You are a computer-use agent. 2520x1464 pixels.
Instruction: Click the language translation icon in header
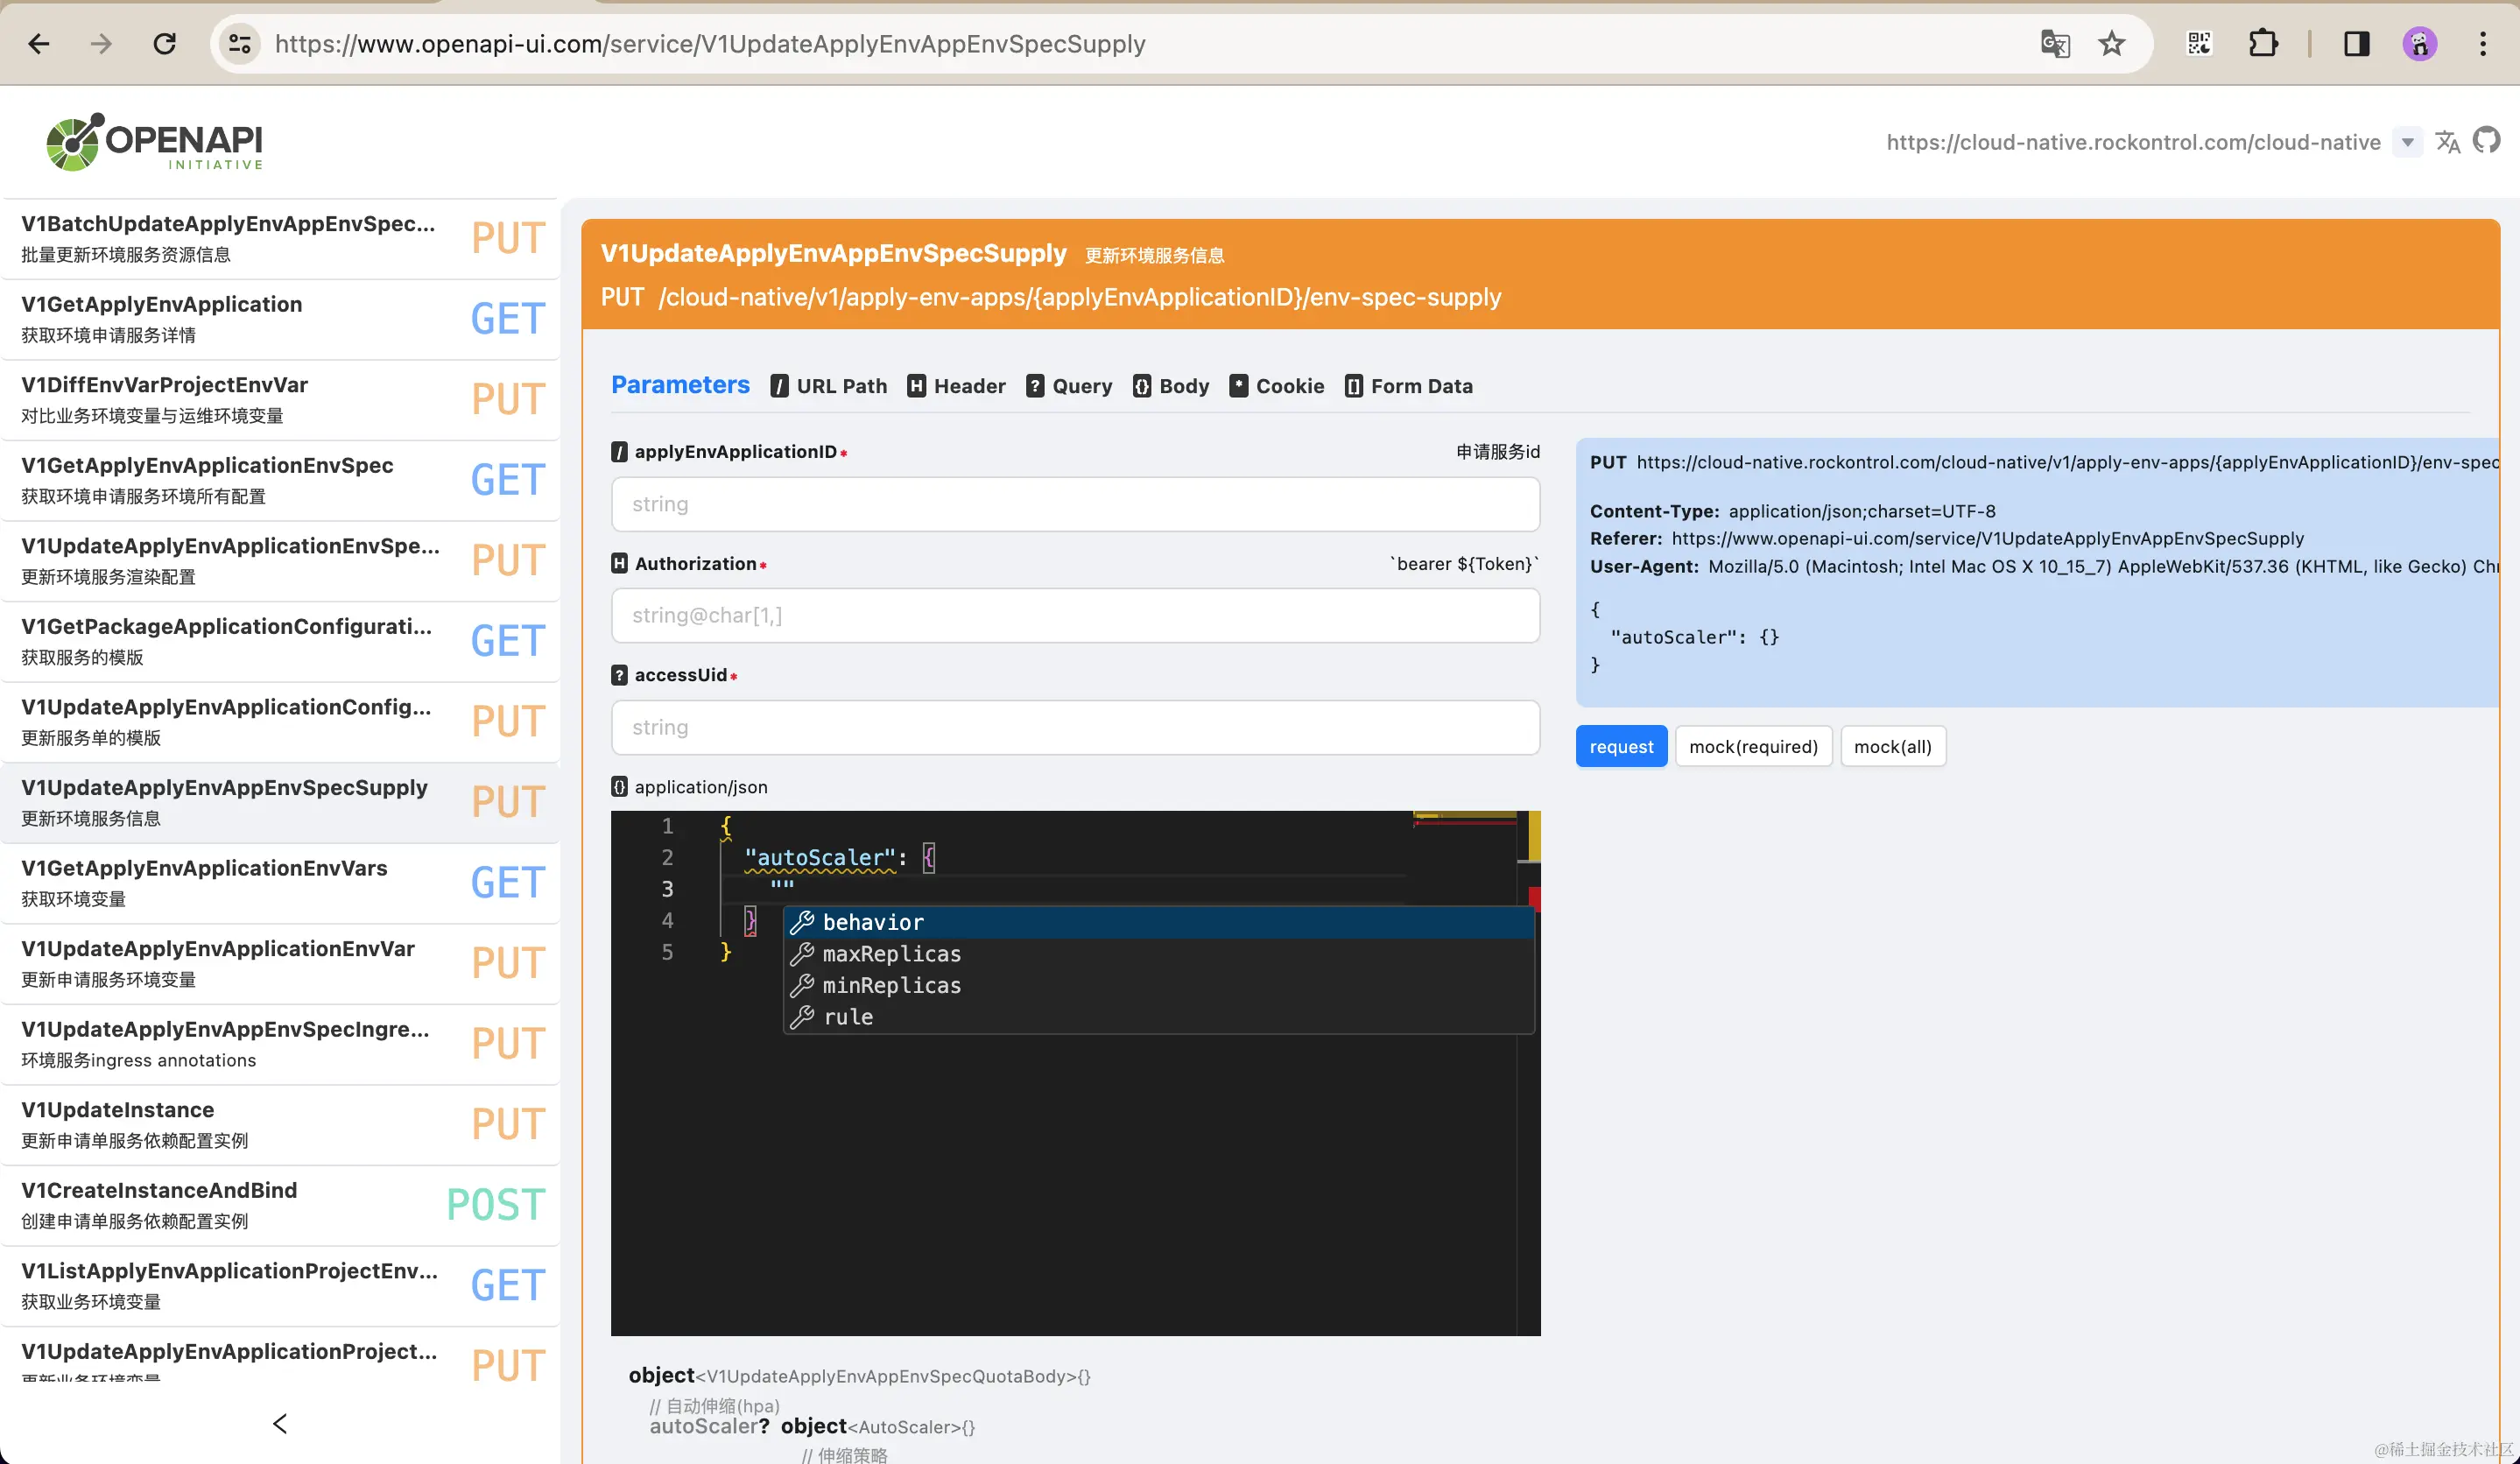(2447, 142)
